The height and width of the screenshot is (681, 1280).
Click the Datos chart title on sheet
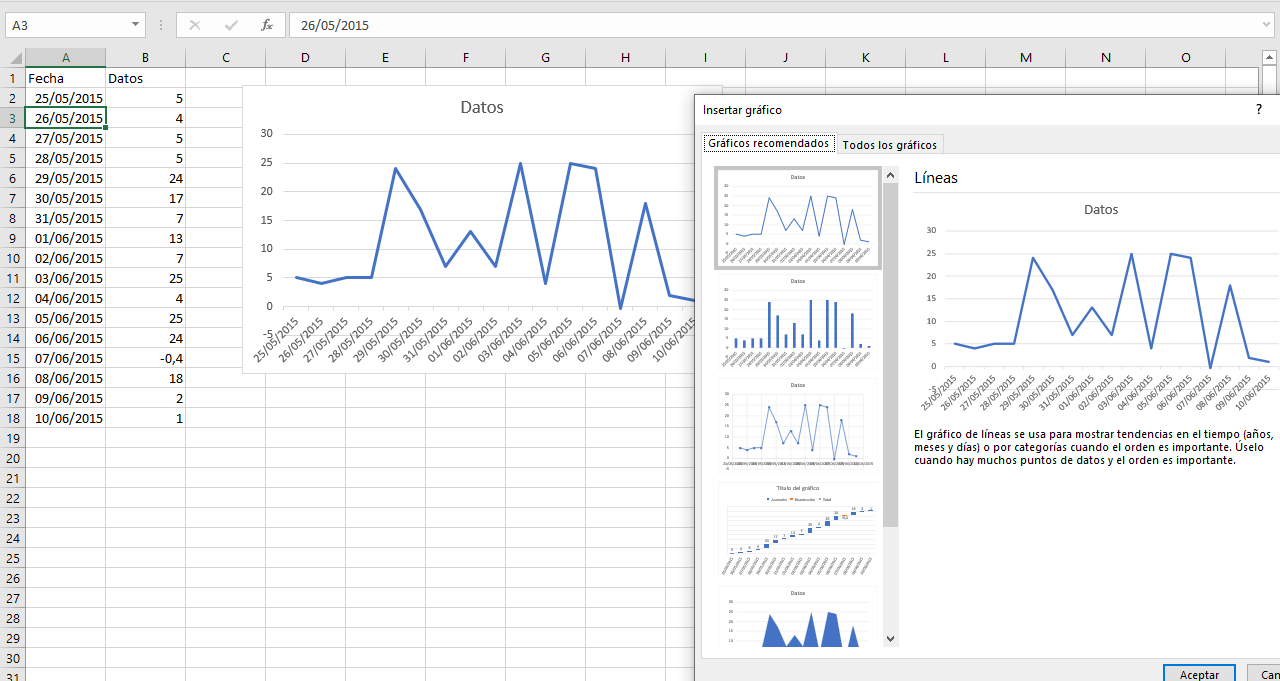click(482, 107)
